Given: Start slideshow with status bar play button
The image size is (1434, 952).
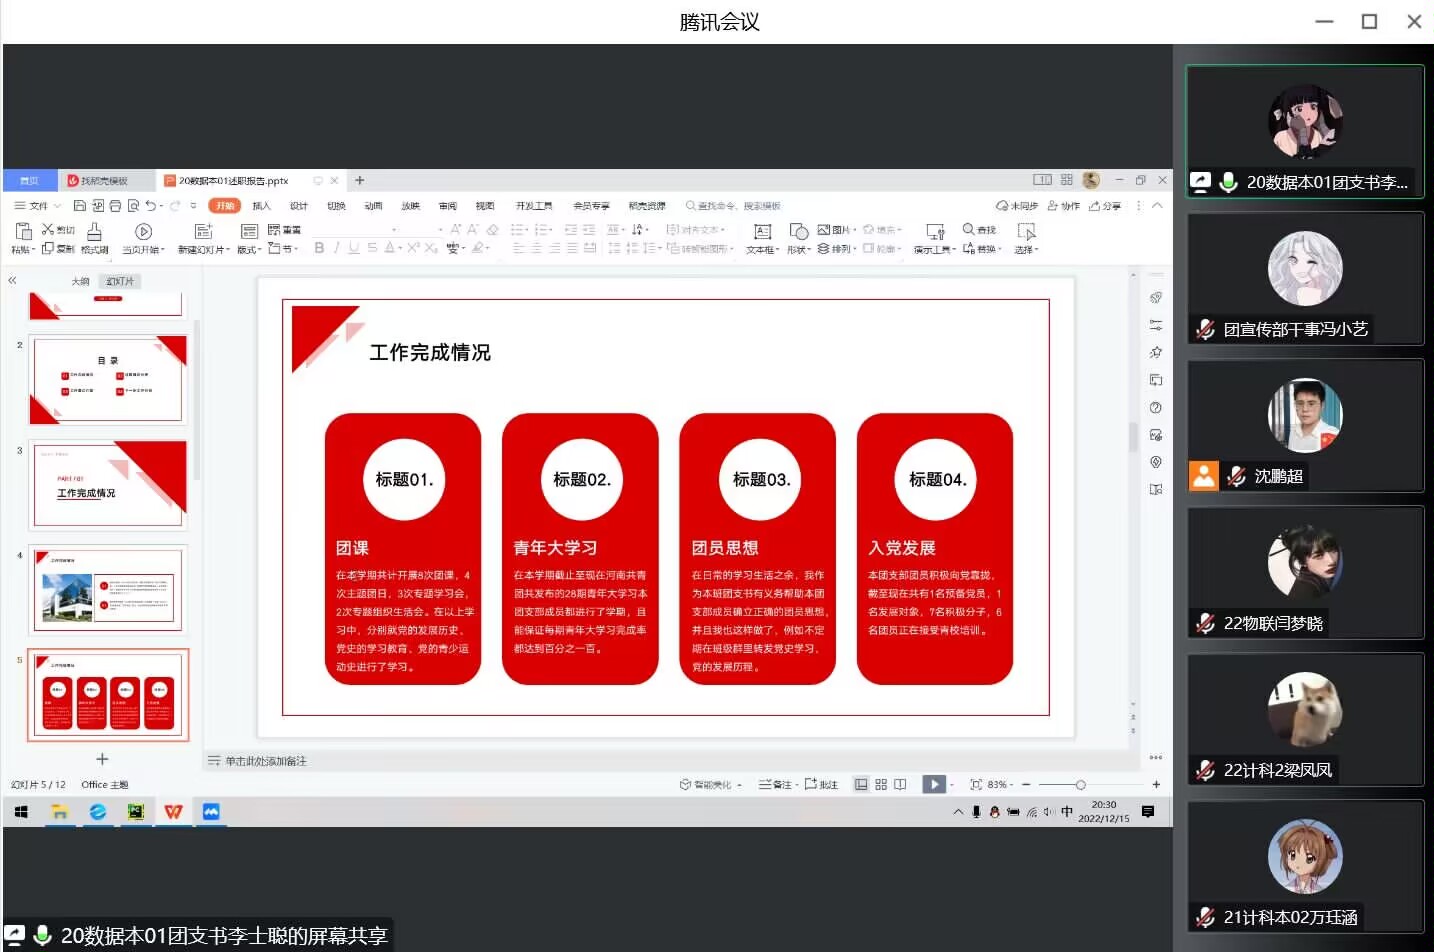Looking at the screenshot, I should 933,784.
